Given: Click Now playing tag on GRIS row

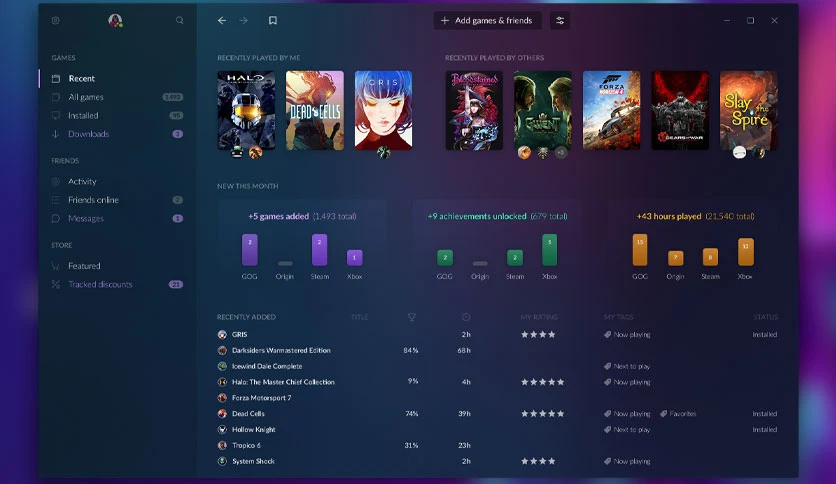Looking at the screenshot, I should tap(627, 334).
